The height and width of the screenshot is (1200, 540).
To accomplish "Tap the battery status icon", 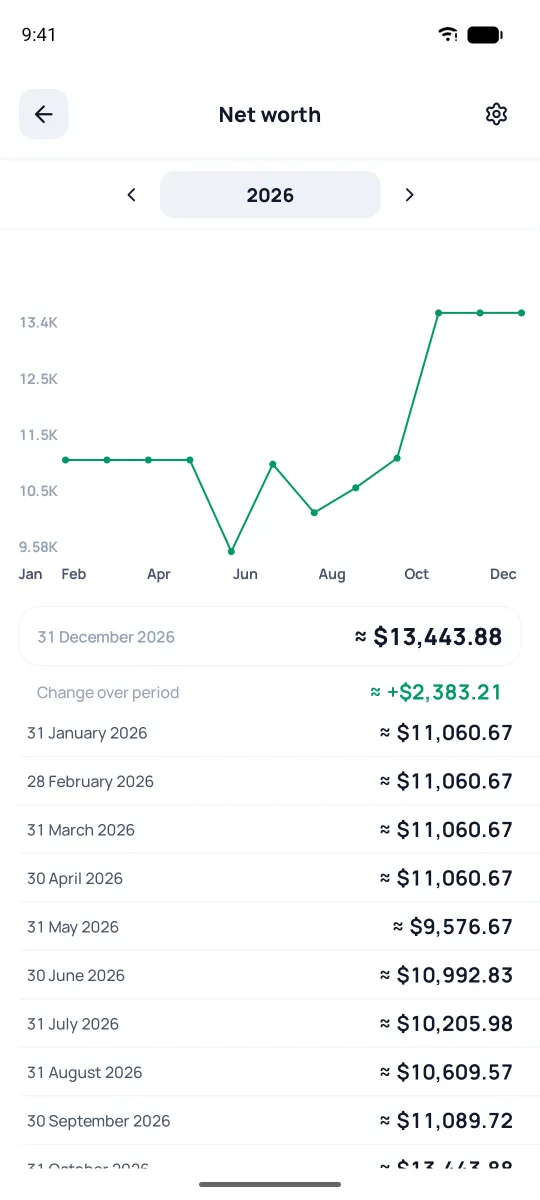I will click(x=485, y=35).
